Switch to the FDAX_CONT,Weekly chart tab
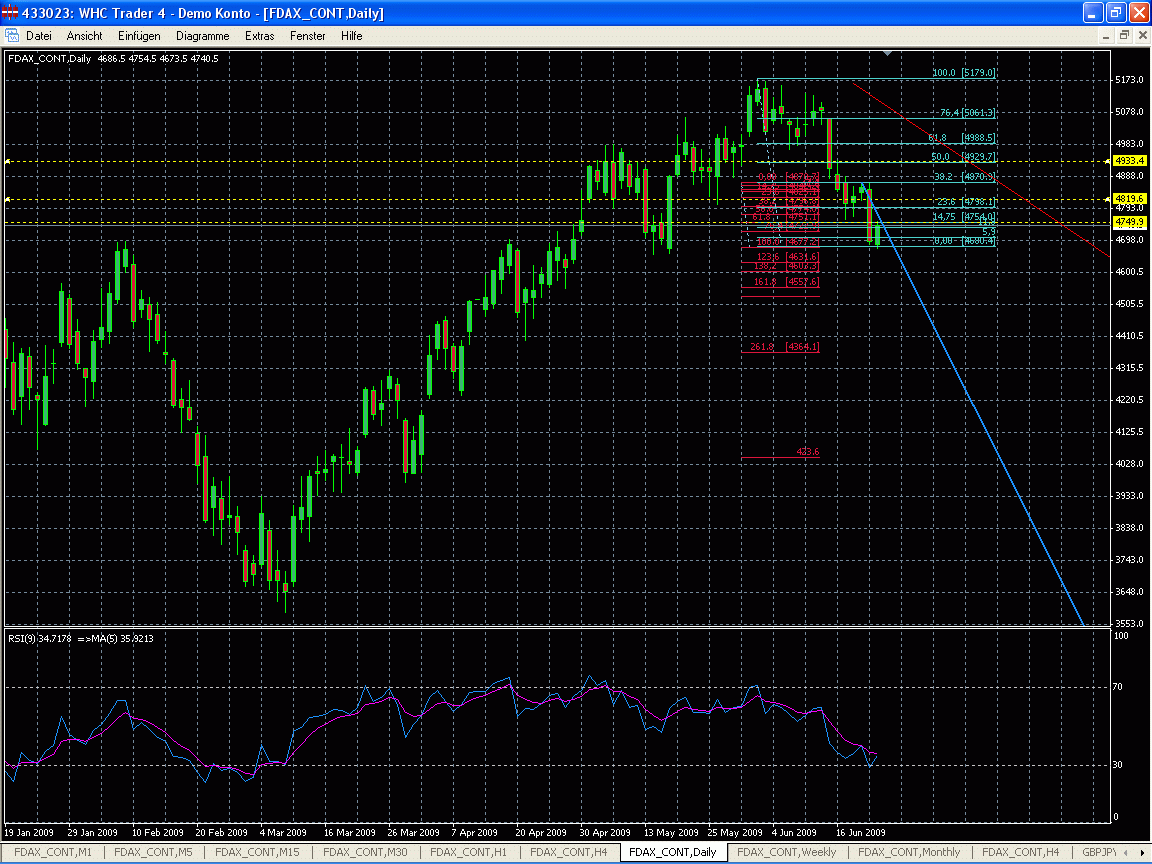 tap(786, 852)
